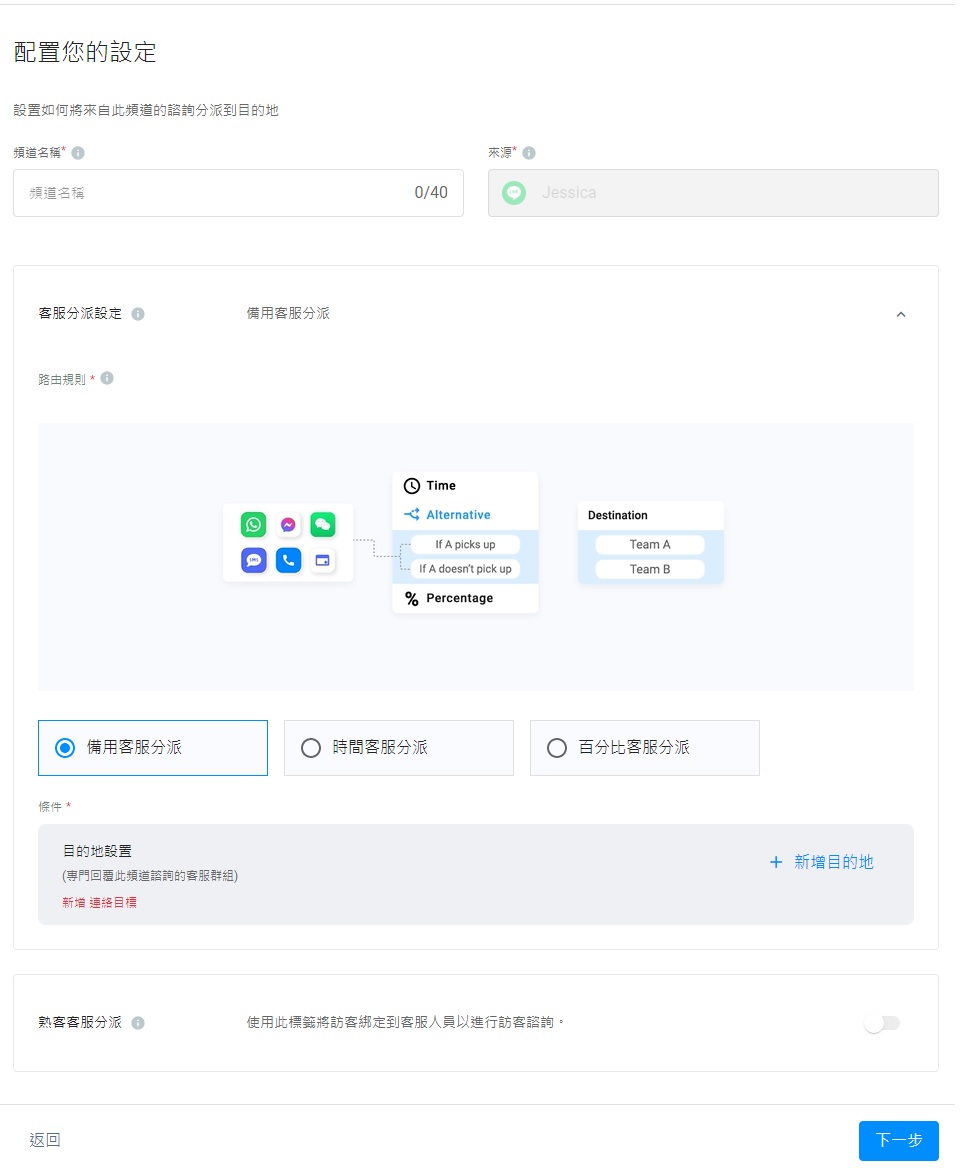The height and width of the screenshot is (1174, 971).
Task: Click the WeChat icon in the illustration
Action: (x=323, y=524)
